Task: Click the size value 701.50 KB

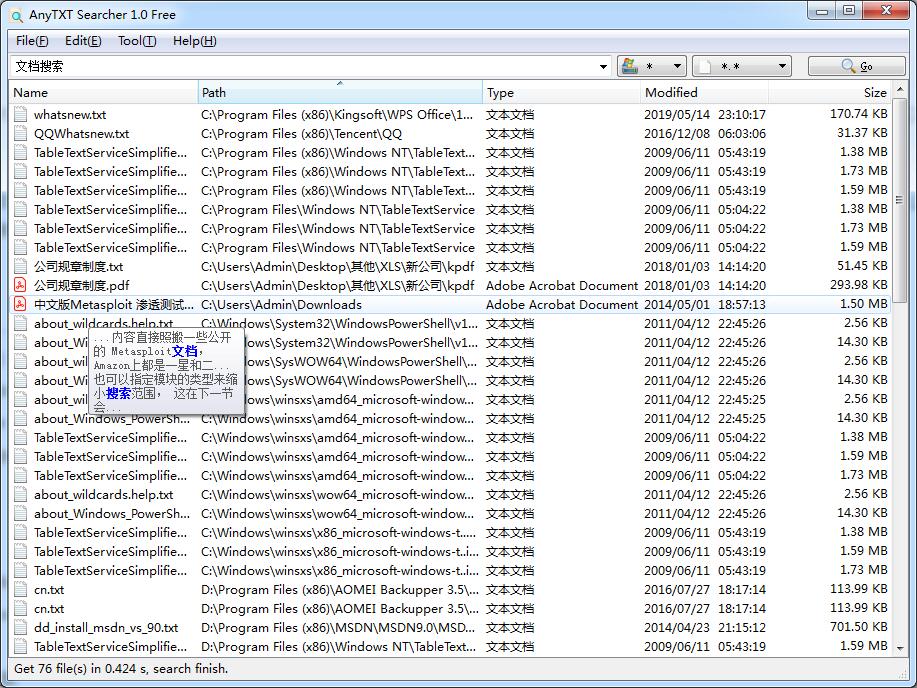Action: click(859, 627)
